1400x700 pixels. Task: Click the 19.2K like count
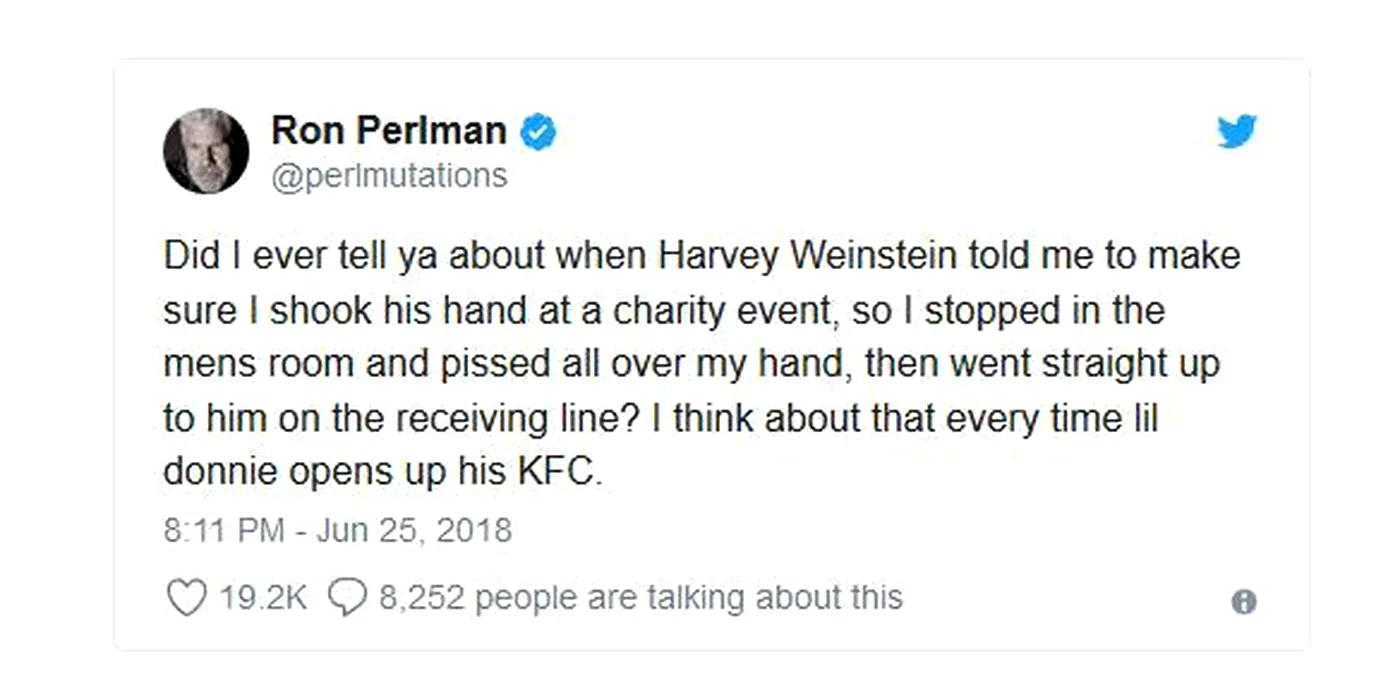[x=263, y=598]
